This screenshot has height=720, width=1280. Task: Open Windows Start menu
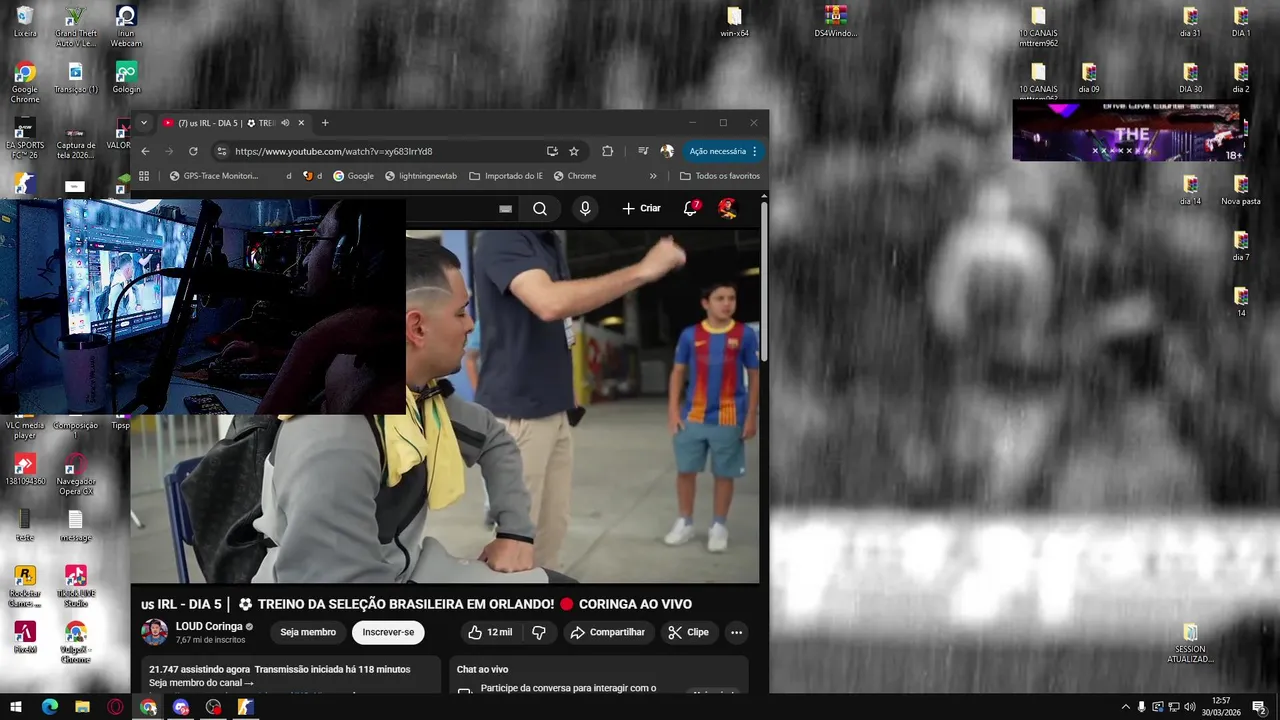[16, 707]
